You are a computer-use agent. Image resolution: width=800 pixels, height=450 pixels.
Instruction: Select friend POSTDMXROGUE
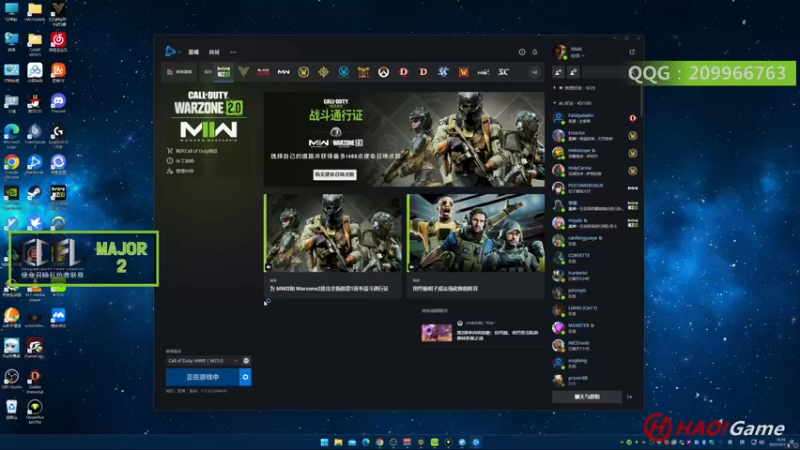(x=595, y=188)
